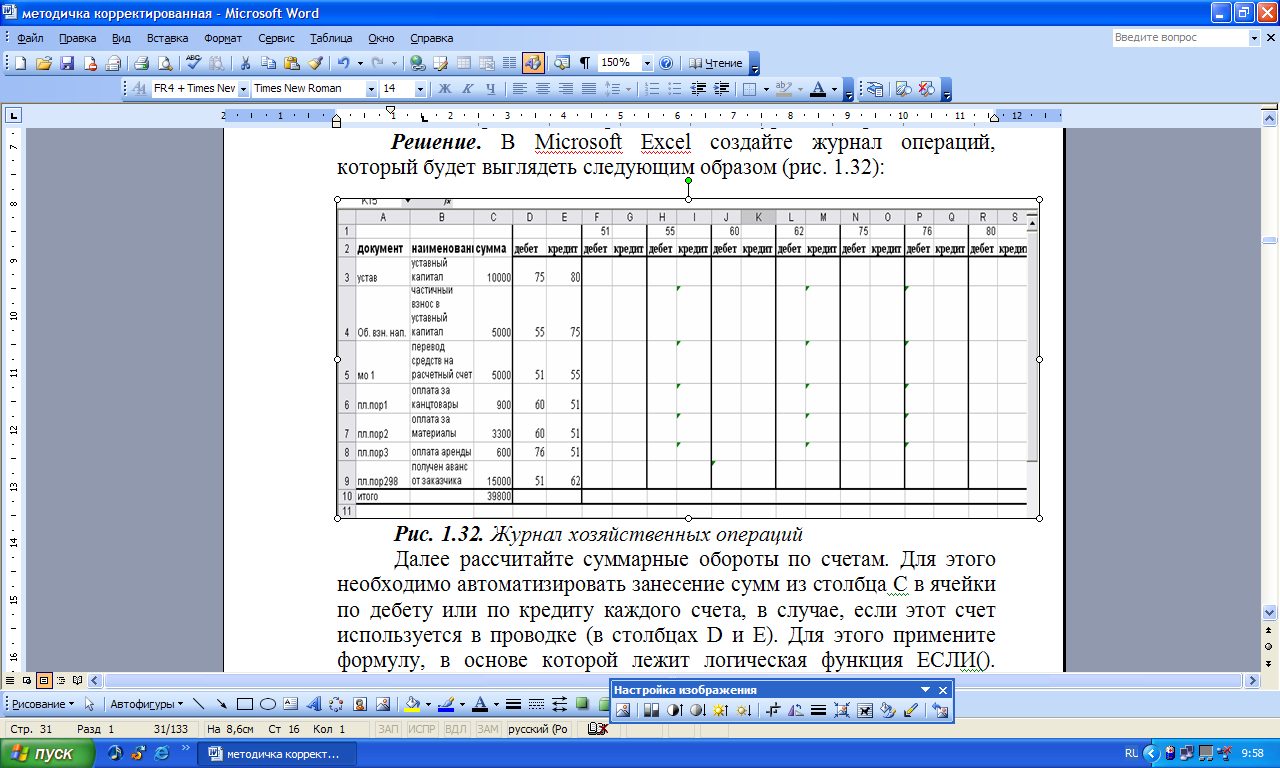Click the line color brush button
The height and width of the screenshot is (768, 1280).
point(447,704)
